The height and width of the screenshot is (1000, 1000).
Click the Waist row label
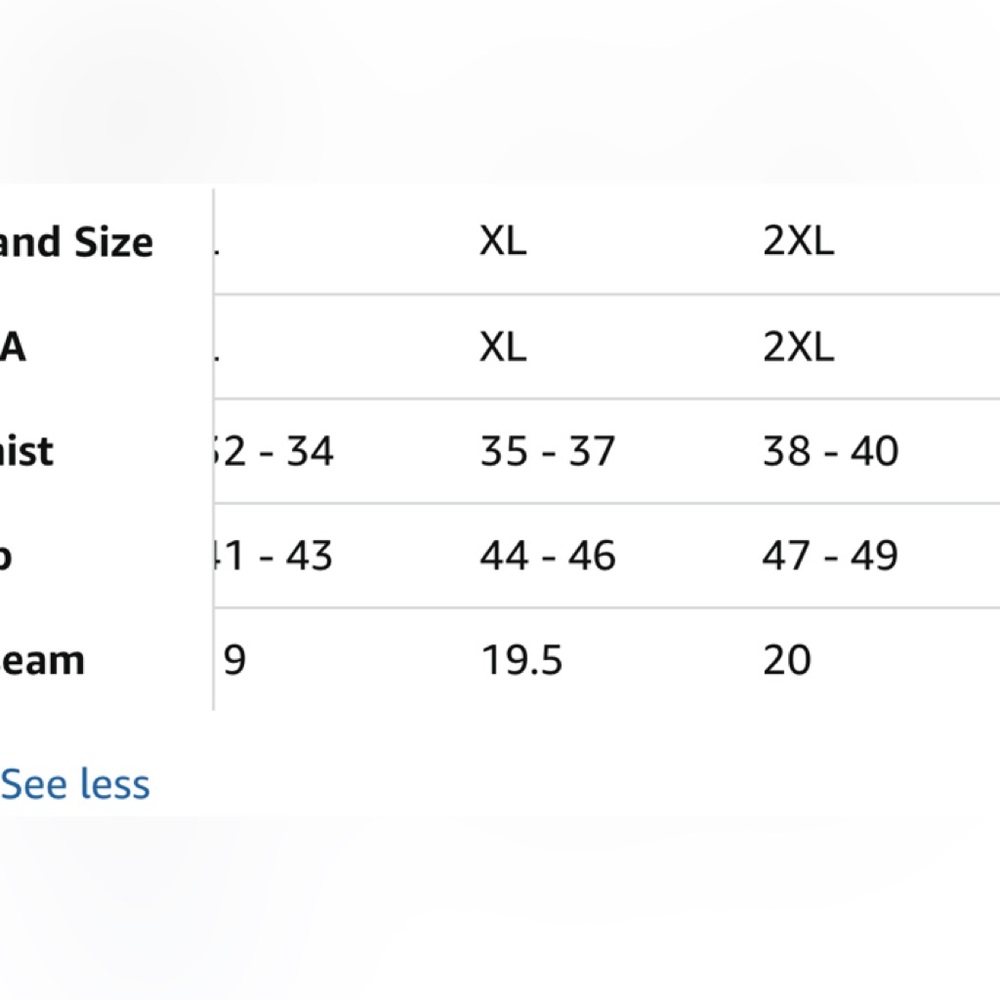26,451
